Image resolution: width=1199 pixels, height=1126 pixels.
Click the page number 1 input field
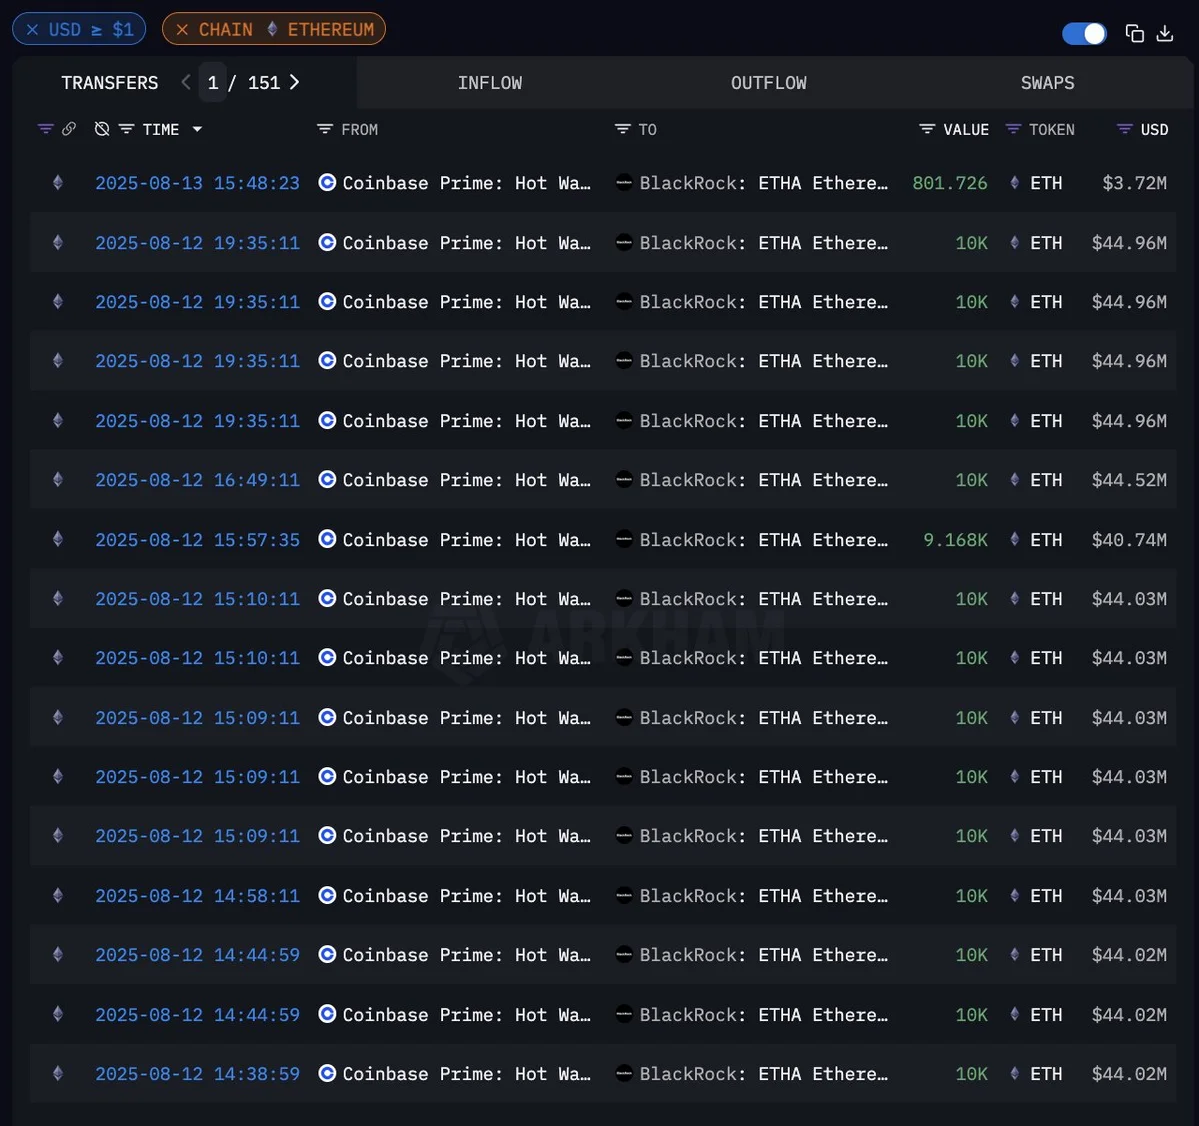(212, 83)
